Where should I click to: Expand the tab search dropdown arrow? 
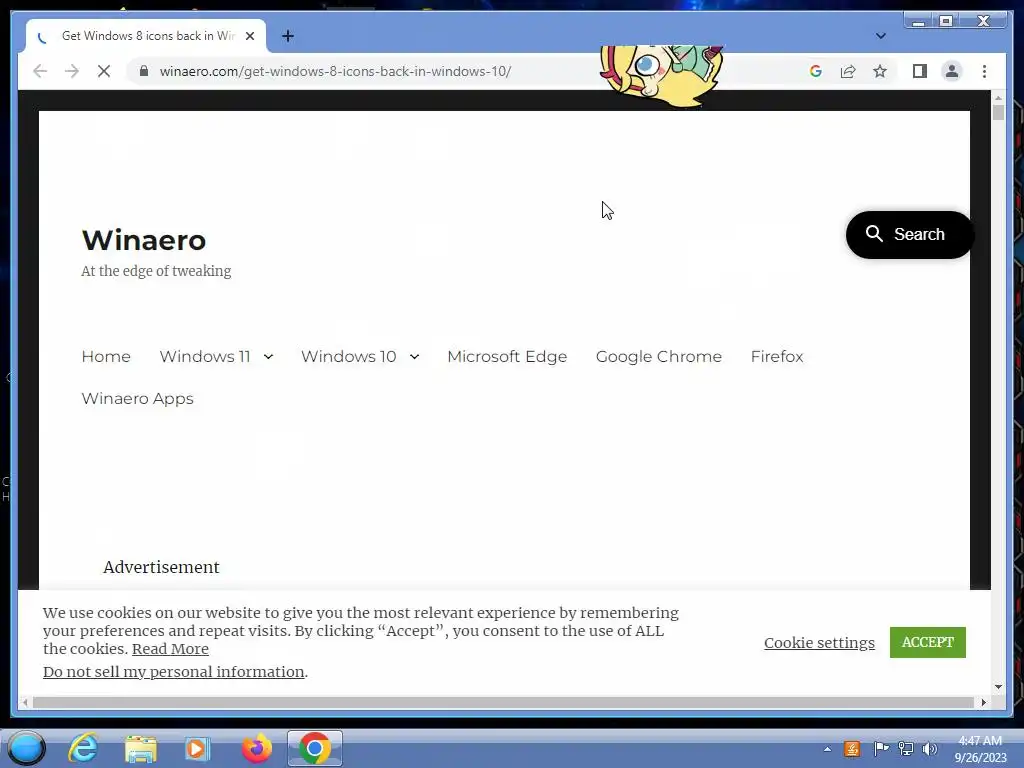(x=880, y=36)
